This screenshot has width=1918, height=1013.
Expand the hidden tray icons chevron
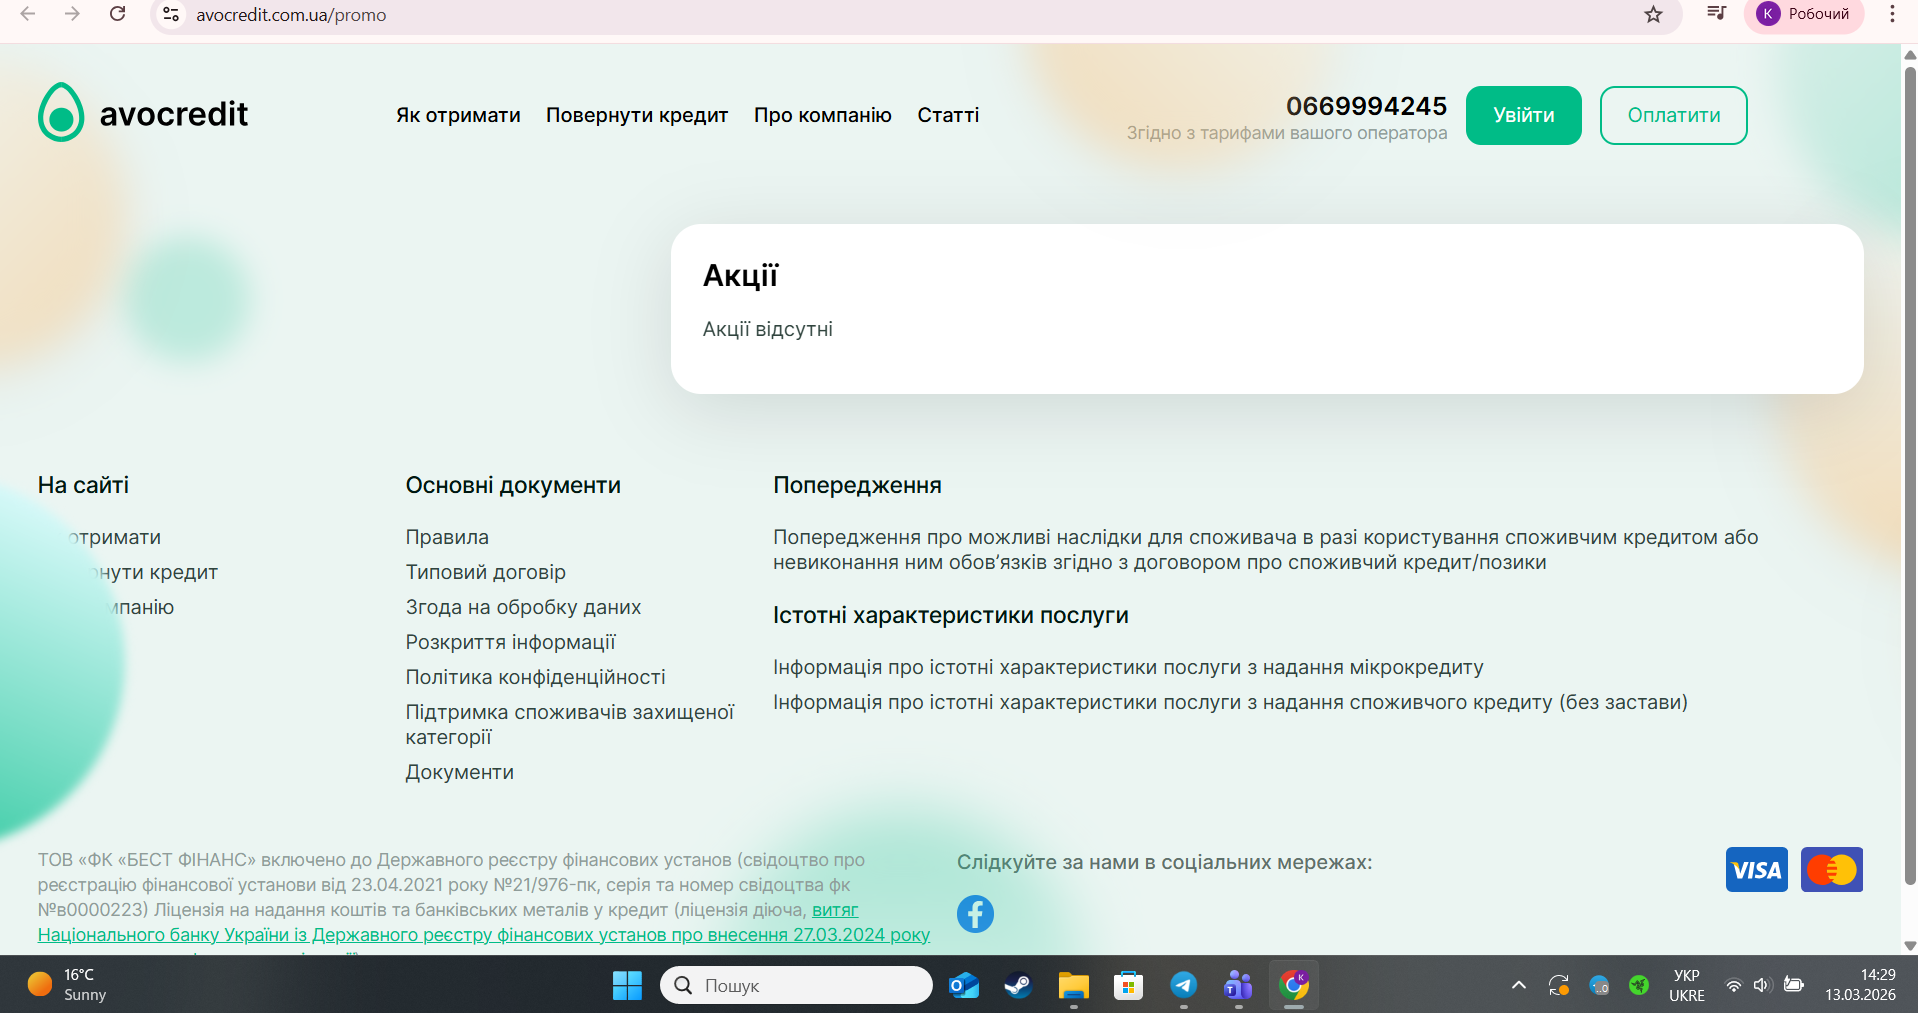tap(1518, 985)
